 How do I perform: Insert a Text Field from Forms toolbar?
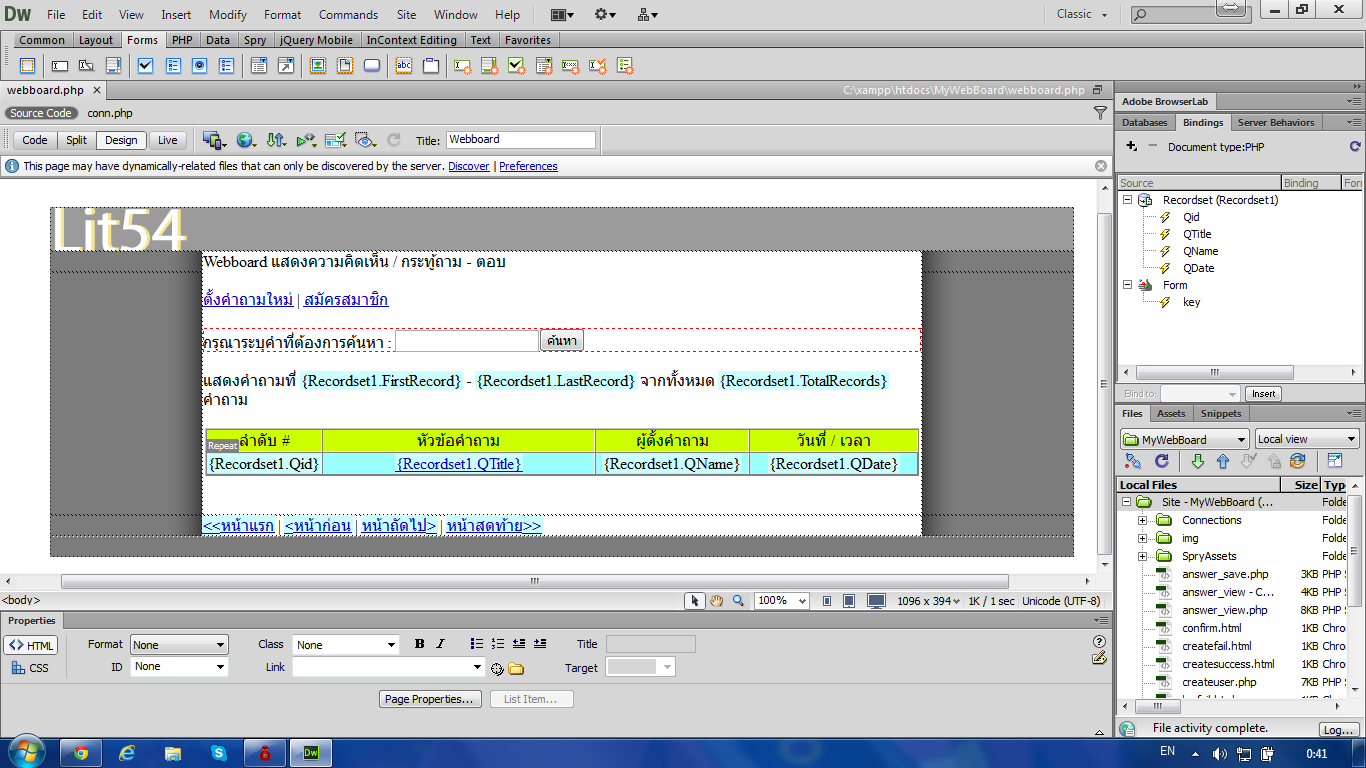tap(60, 66)
